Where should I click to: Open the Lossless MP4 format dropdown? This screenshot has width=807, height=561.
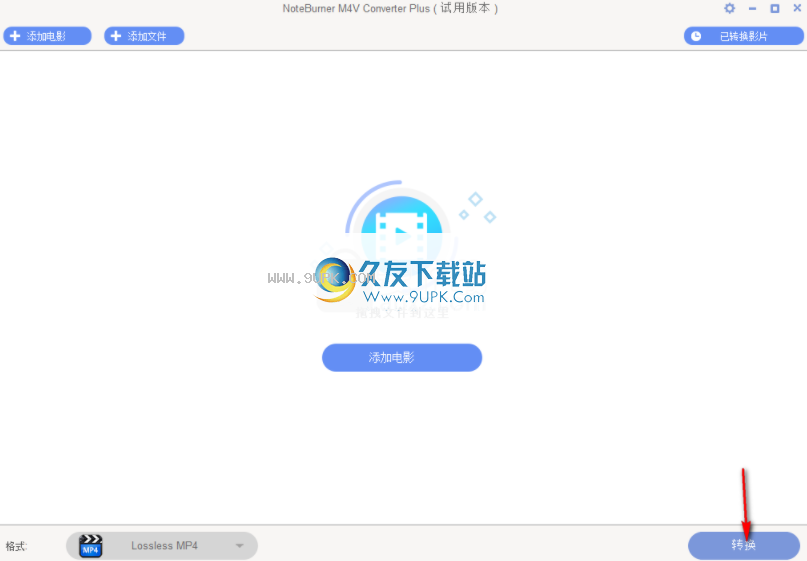coord(162,546)
